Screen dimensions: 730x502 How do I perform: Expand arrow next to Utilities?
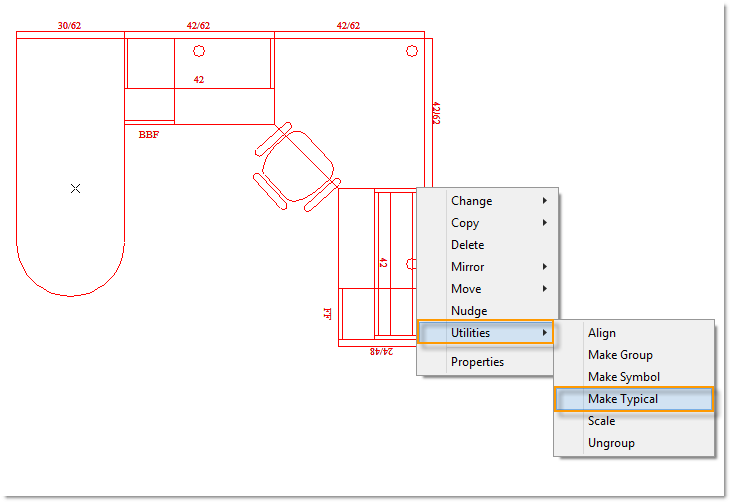(544, 332)
